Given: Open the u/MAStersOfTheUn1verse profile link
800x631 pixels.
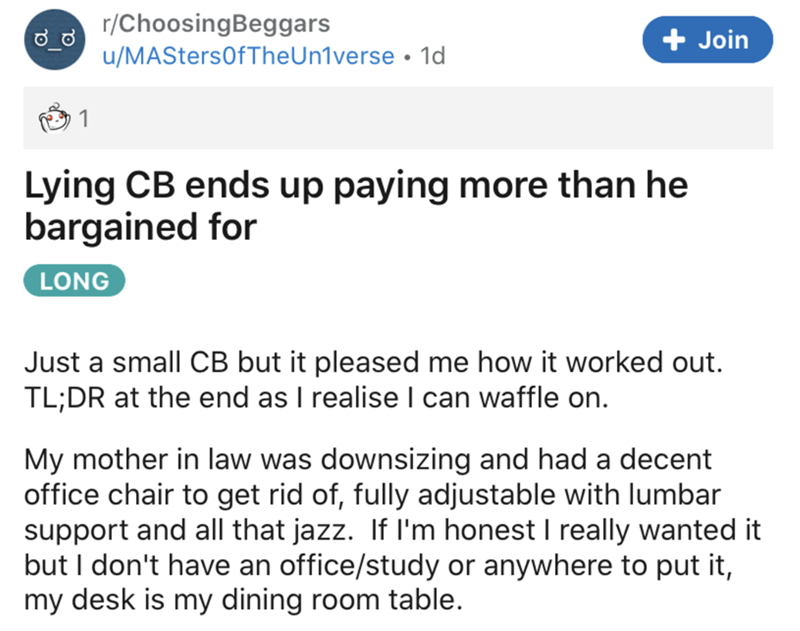Looking at the screenshot, I should tap(247, 56).
